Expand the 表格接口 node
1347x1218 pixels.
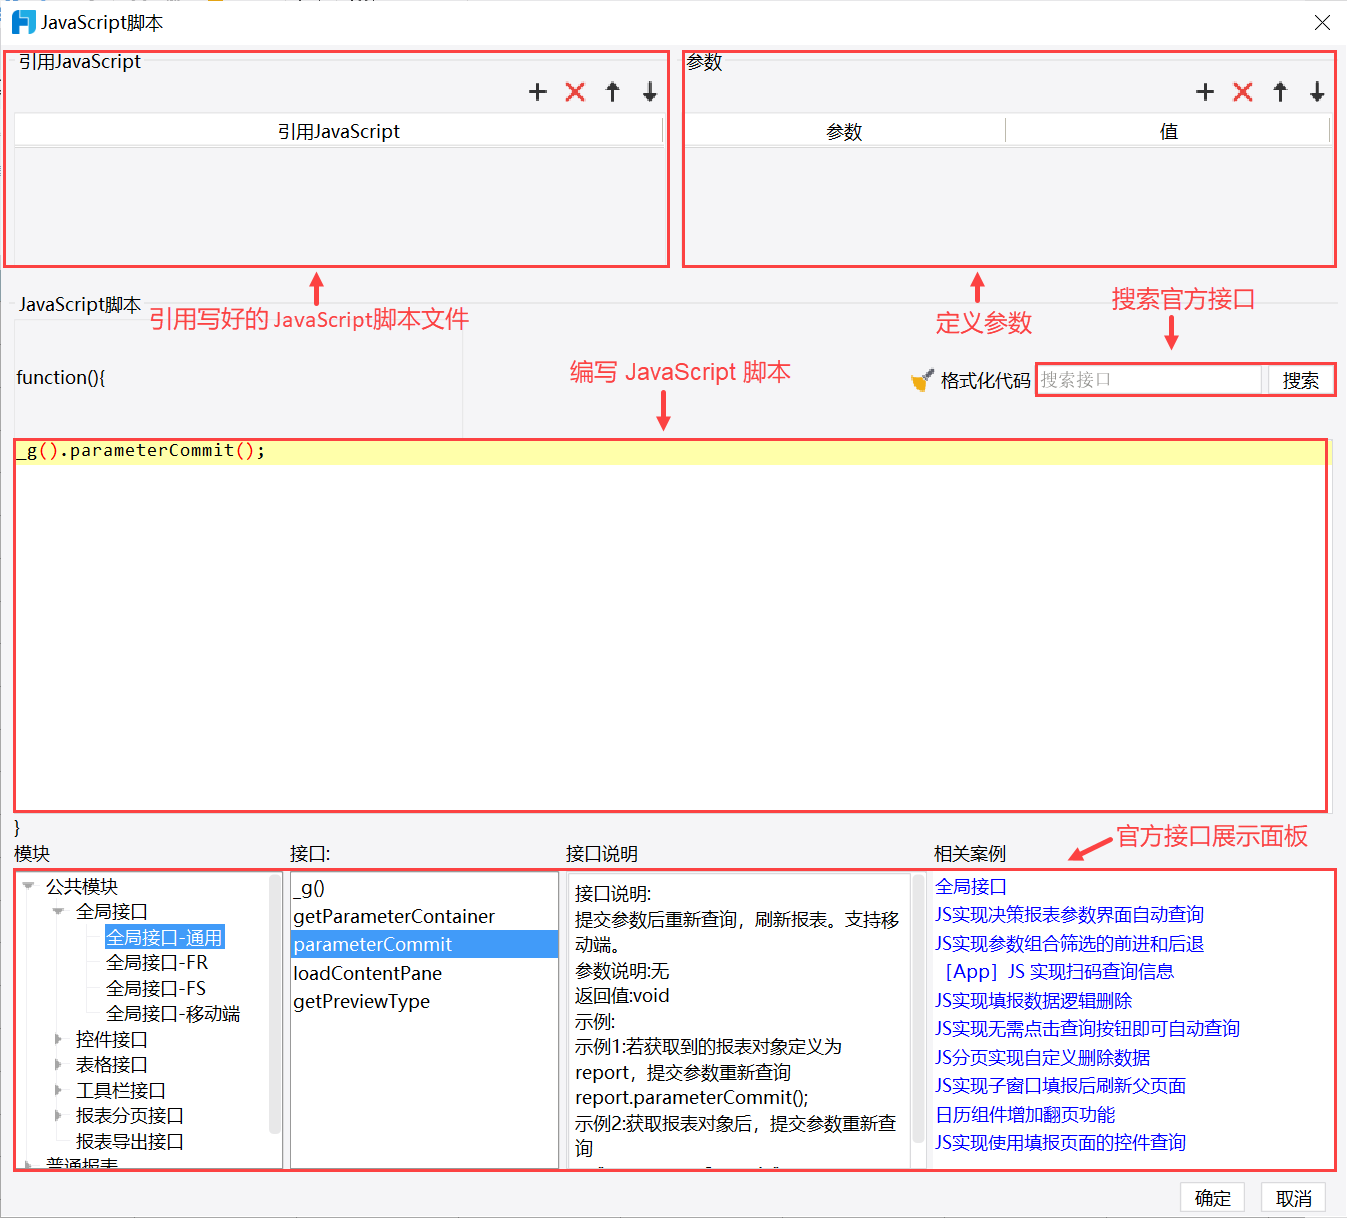[x=58, y=1064]
